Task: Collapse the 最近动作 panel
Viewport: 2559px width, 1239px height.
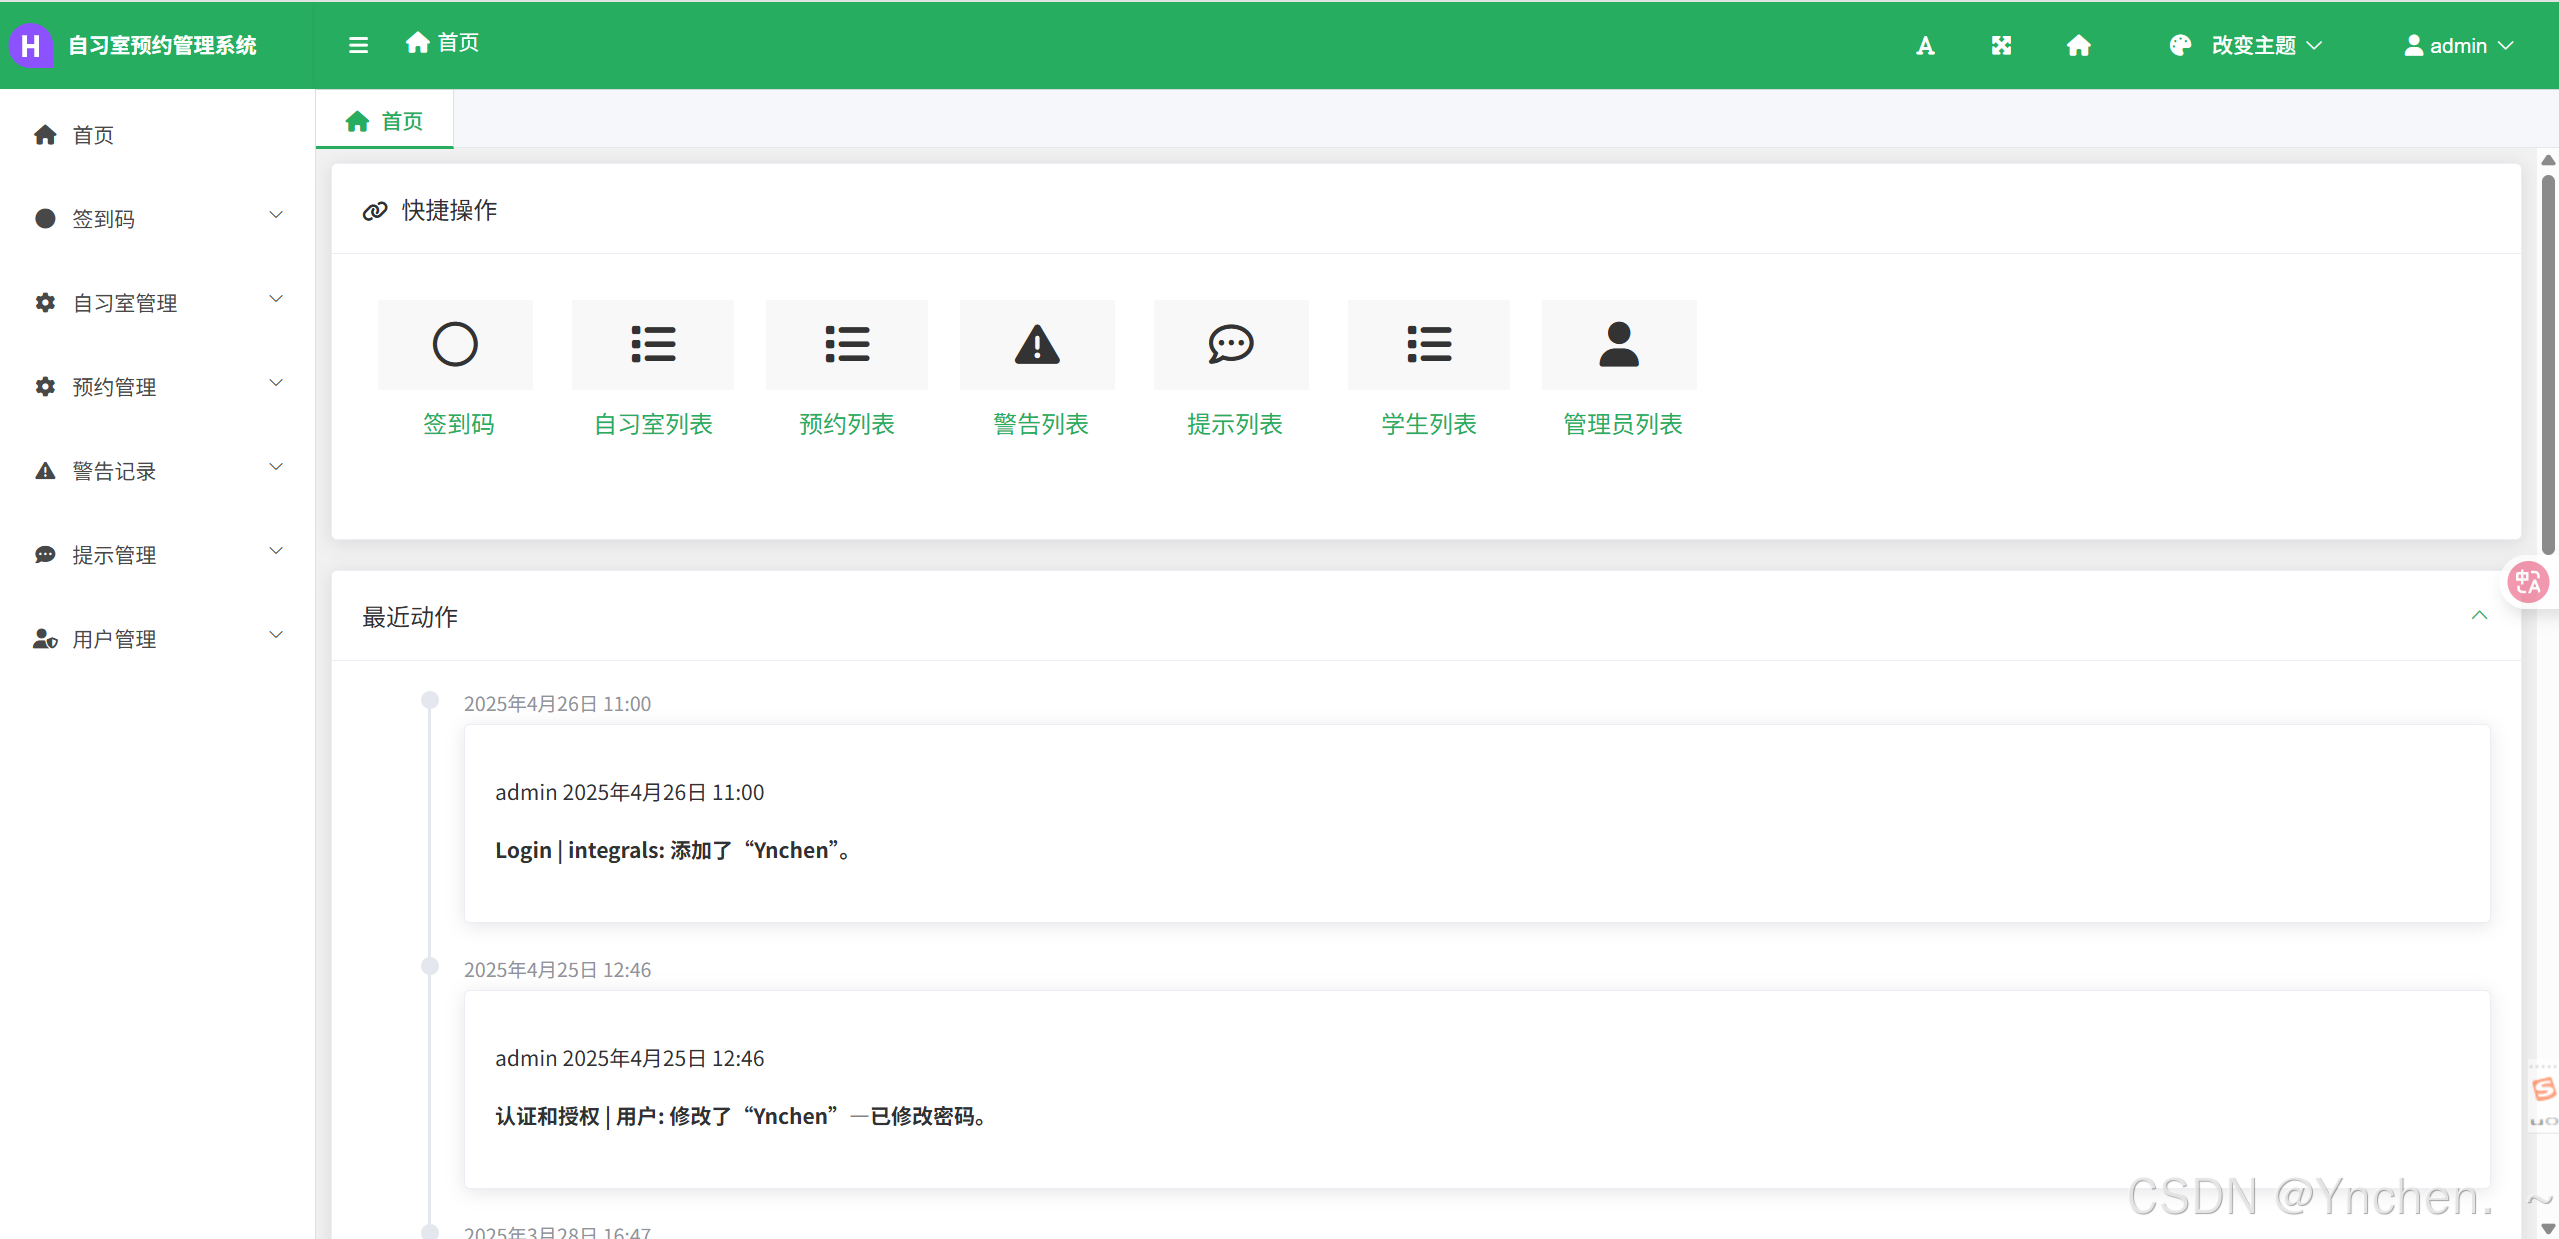Action: tap(2479, 616)
